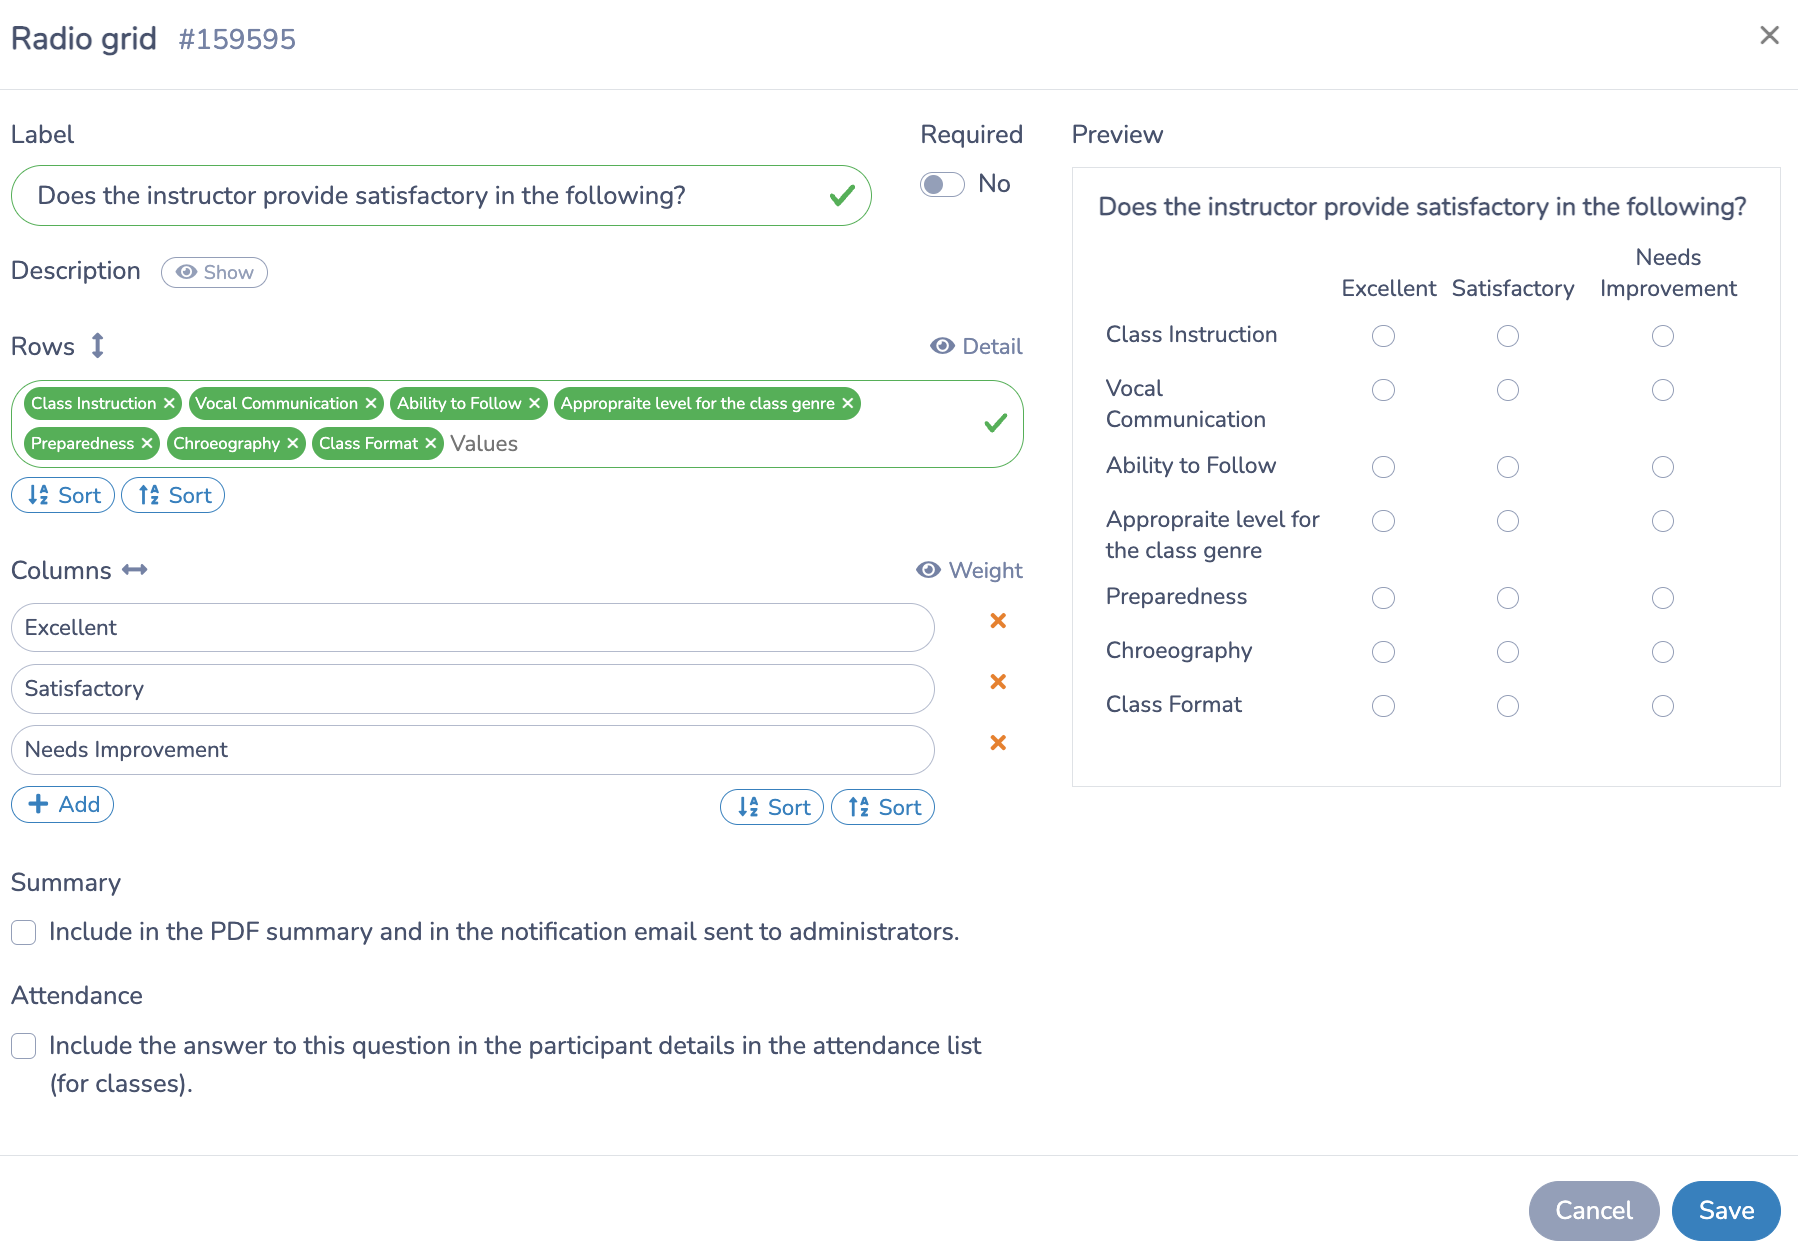The image size is (1798, 1258).
Task: Sort rows ascending A to Z
Action: (x=63, y=495)
